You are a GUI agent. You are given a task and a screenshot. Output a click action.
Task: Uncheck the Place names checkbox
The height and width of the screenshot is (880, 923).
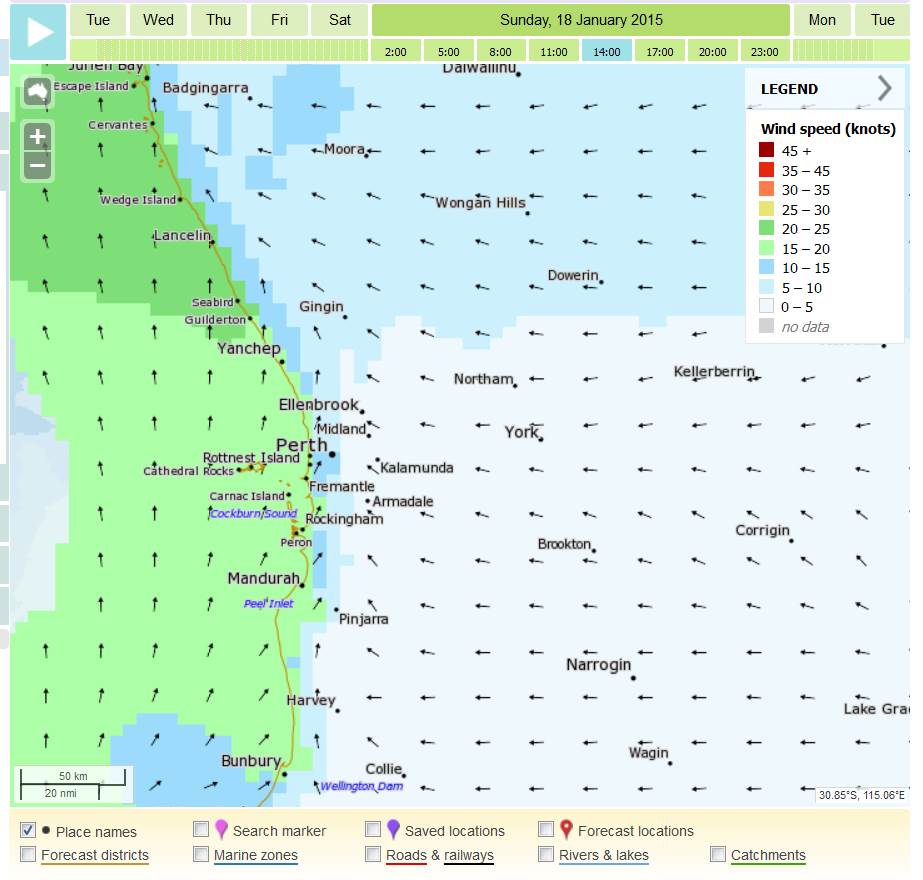28,830
